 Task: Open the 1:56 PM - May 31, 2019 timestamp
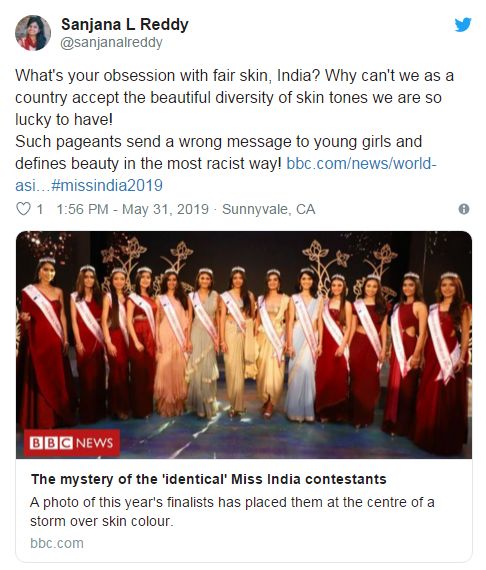(132, 209)
